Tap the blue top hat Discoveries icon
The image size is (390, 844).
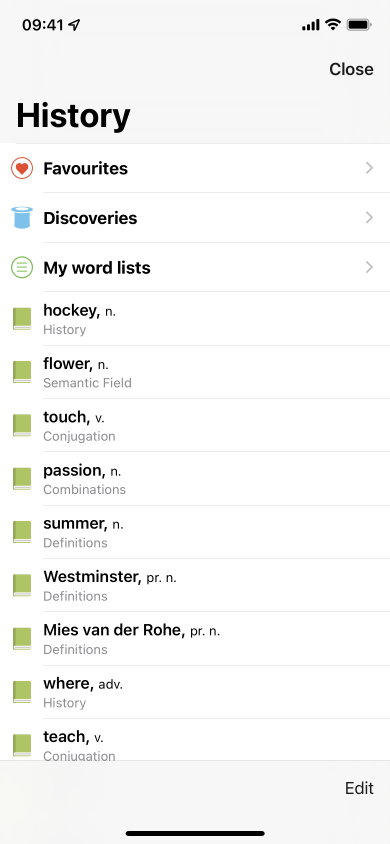[x=22, y=217]
